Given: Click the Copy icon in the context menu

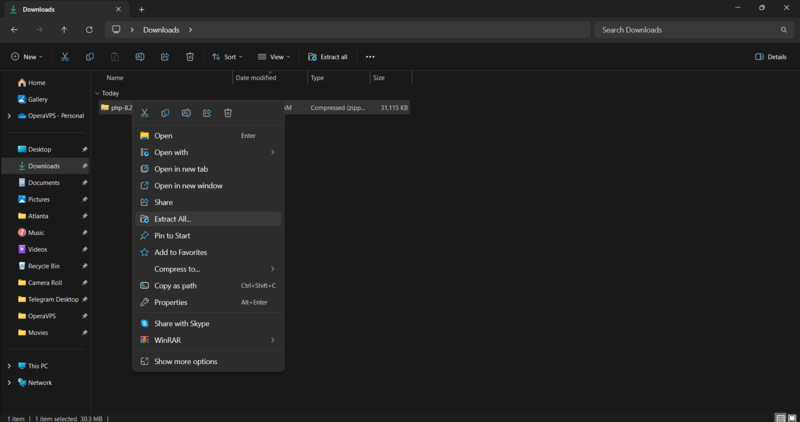Looking at the screenshot, I should pos(165,113).
